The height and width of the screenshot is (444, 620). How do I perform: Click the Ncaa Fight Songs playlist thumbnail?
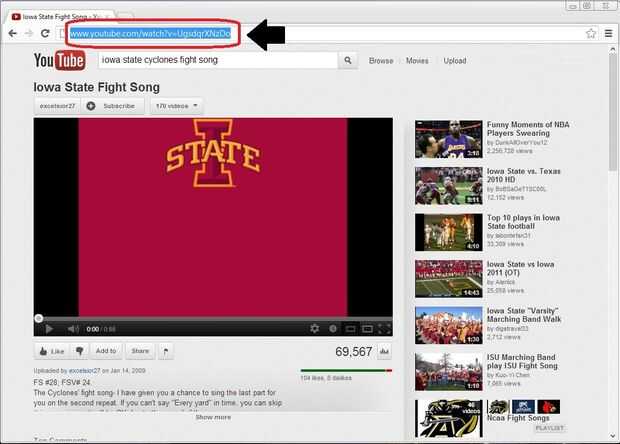449,418
